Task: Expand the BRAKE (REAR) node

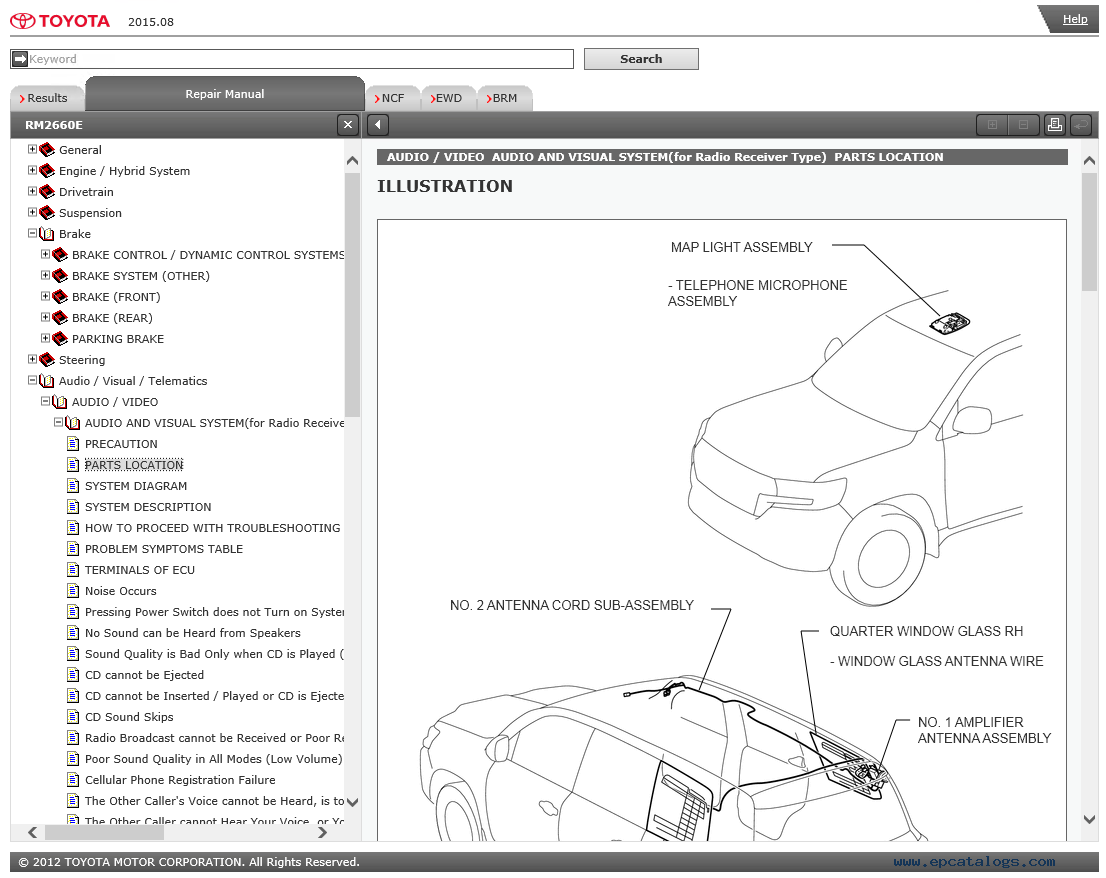Action: [45, 317]
